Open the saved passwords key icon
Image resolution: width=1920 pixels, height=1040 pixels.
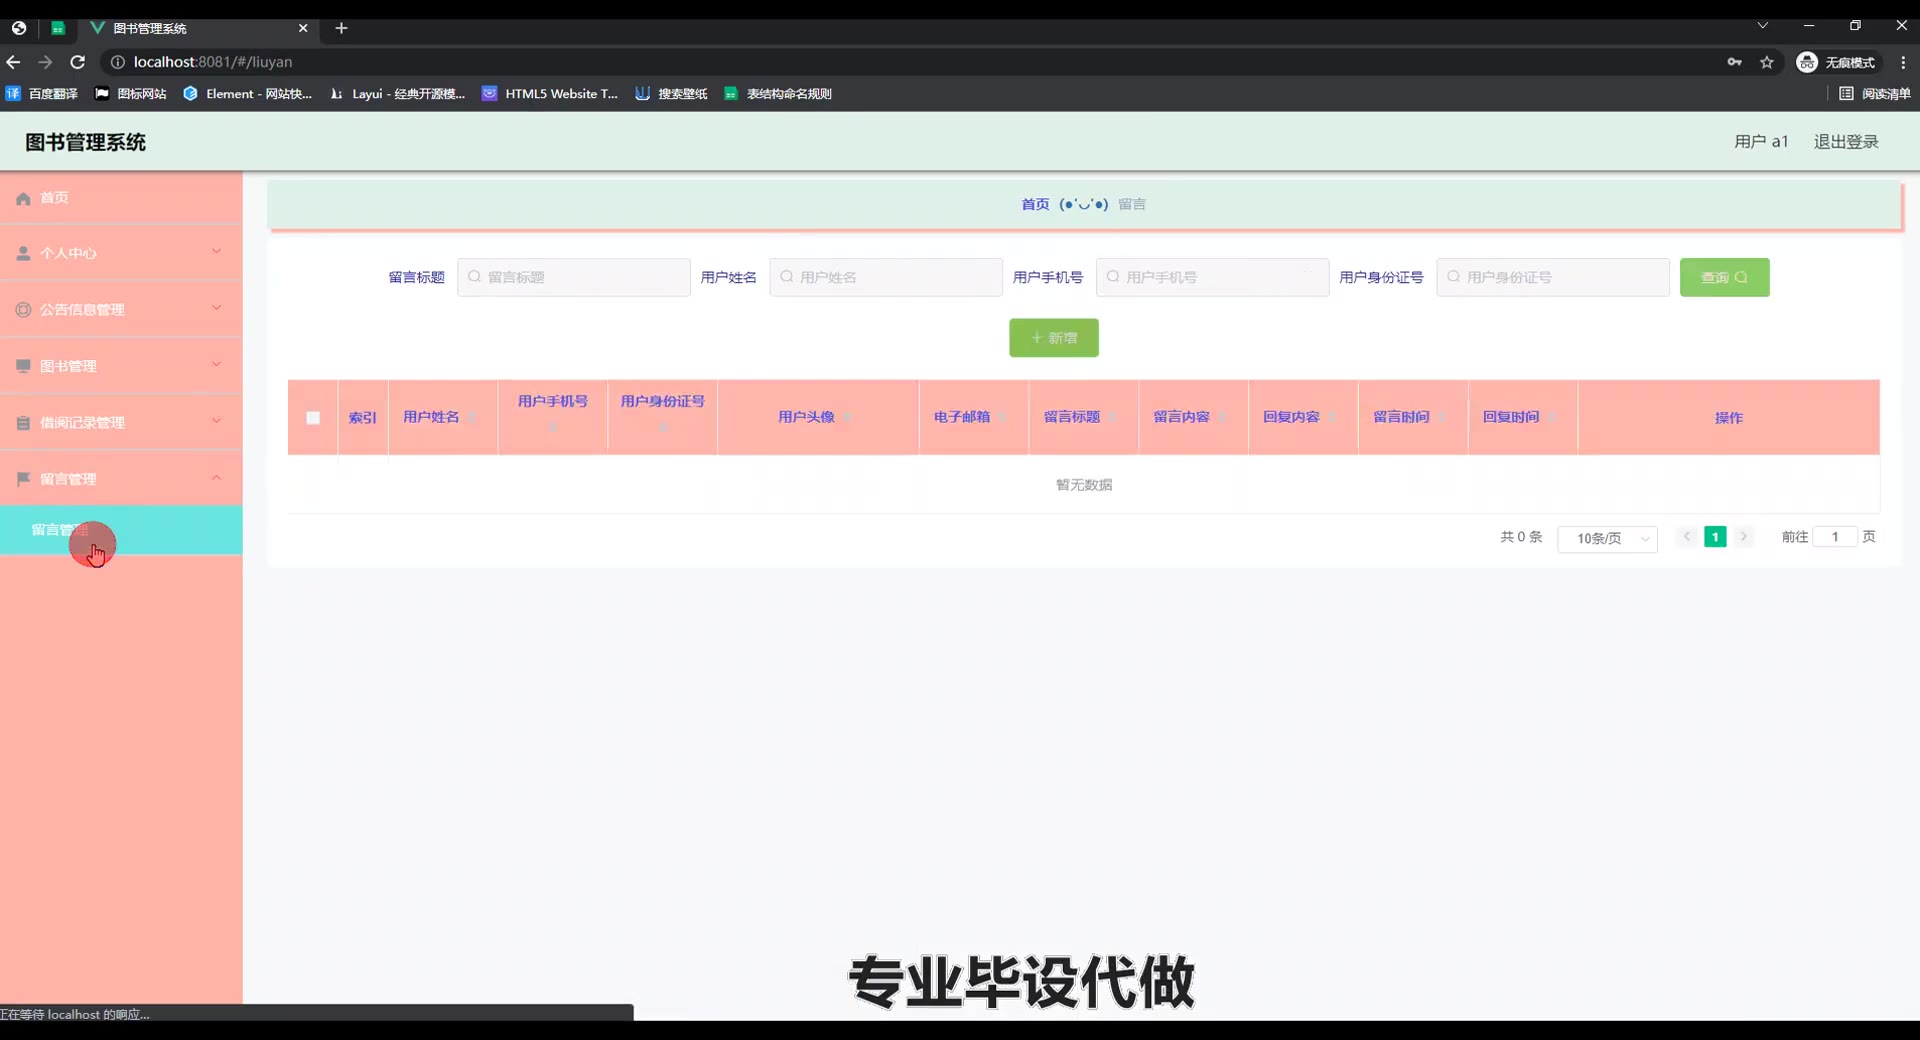pos(1735,62)
